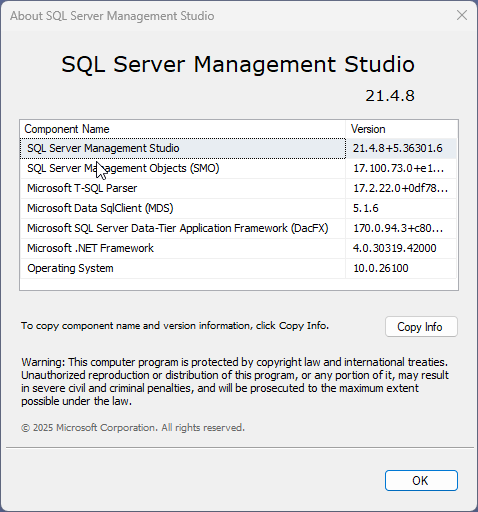Click the DacFX version 170.0.94.3 cell
478x512 pixels.
tap(401, 228)
